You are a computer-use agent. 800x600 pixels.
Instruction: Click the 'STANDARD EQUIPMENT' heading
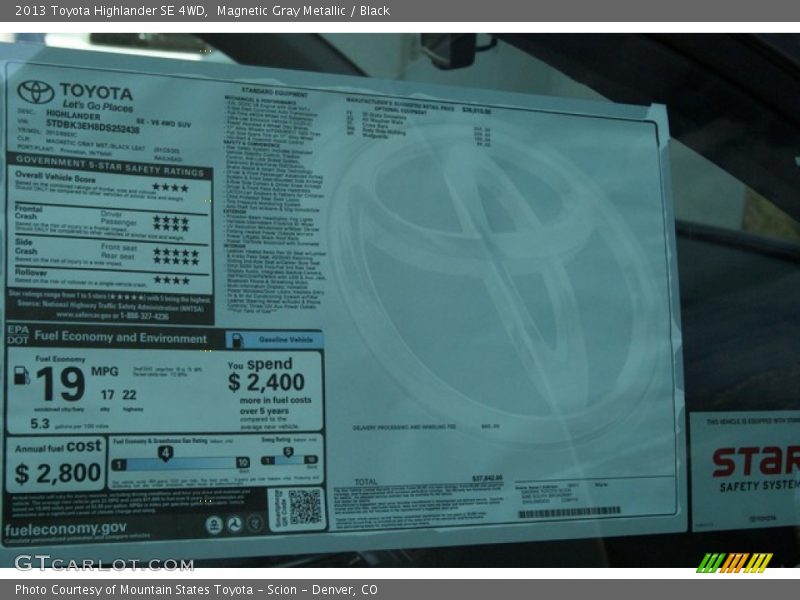[x=274, y=92]
